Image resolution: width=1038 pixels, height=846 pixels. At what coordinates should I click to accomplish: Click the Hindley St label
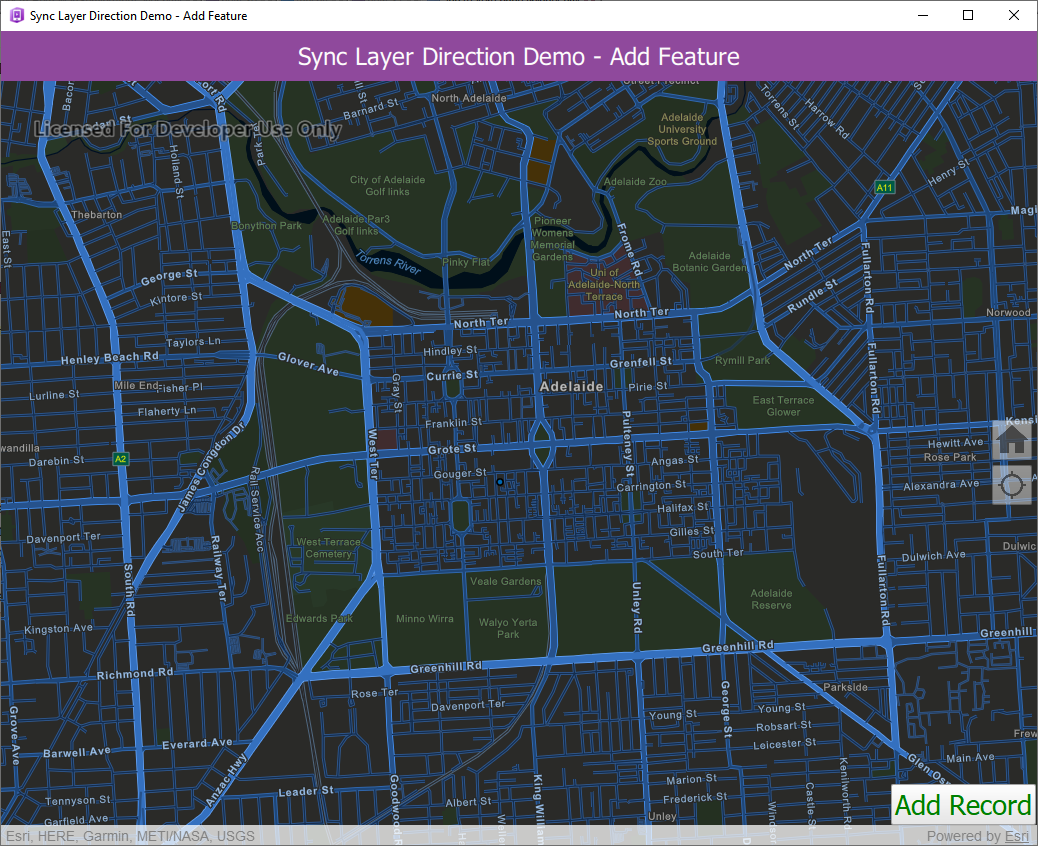tap(450, 350)
